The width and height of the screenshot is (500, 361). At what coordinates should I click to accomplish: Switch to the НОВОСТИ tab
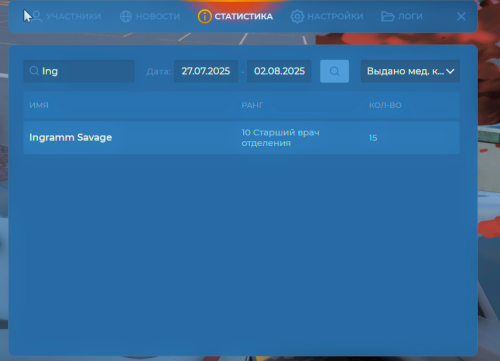[158, 16]
